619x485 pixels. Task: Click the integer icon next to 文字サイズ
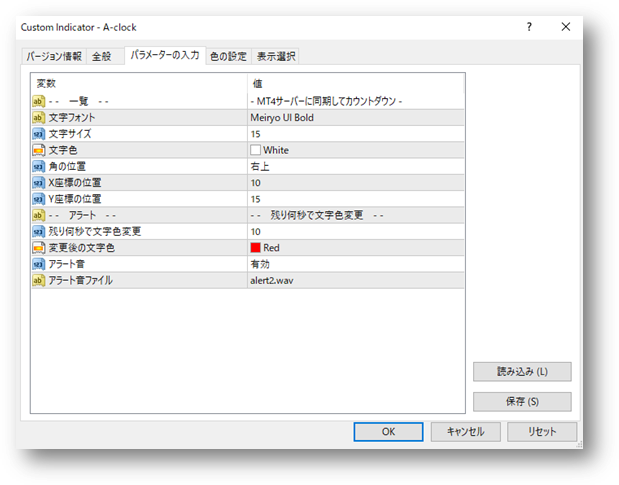[x=38, y=134]
